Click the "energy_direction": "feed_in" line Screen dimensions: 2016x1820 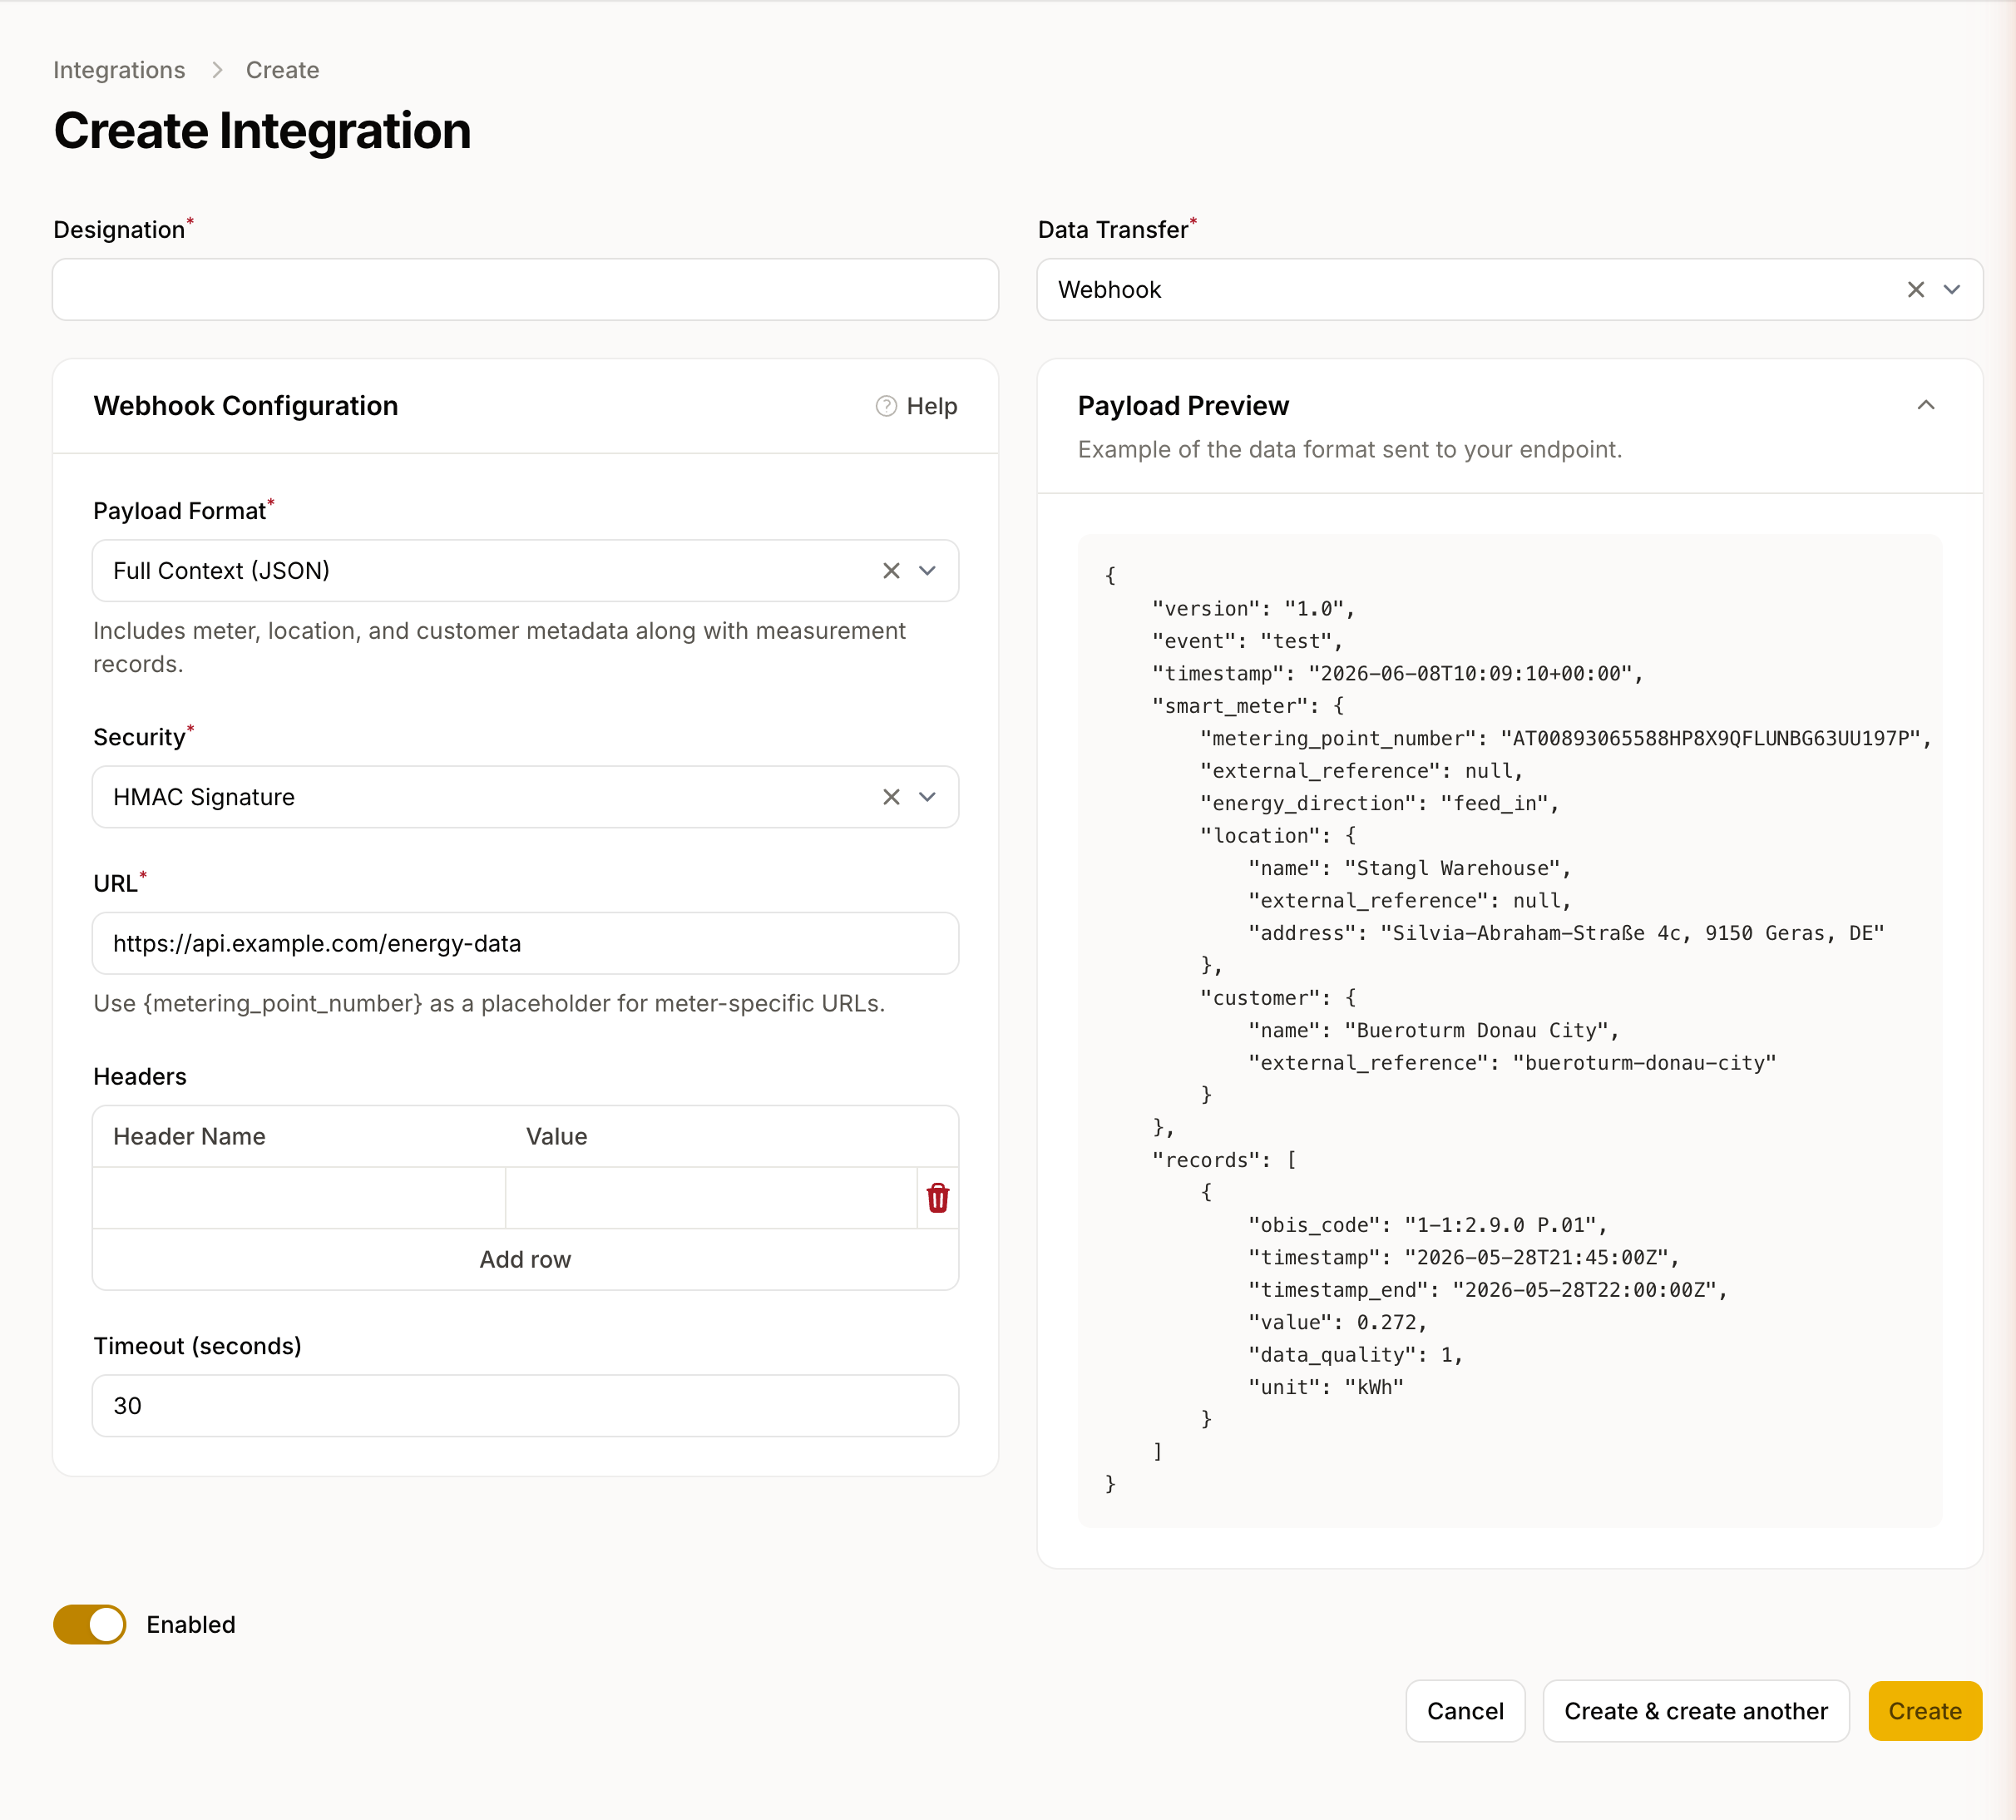1380,804
